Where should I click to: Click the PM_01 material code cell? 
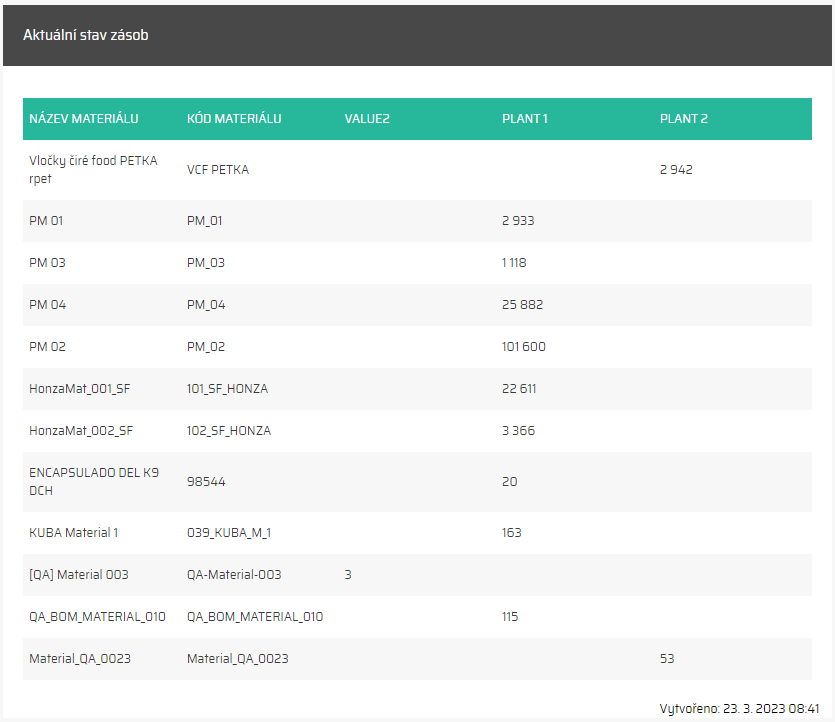(206, 221)
